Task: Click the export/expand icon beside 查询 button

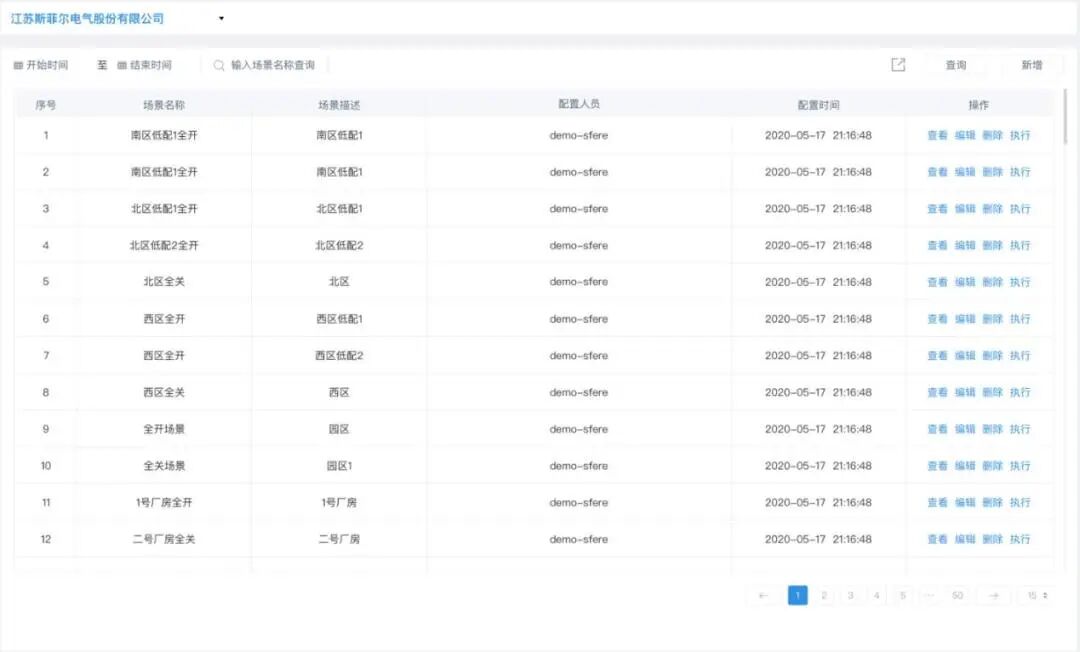Action: 897,64
